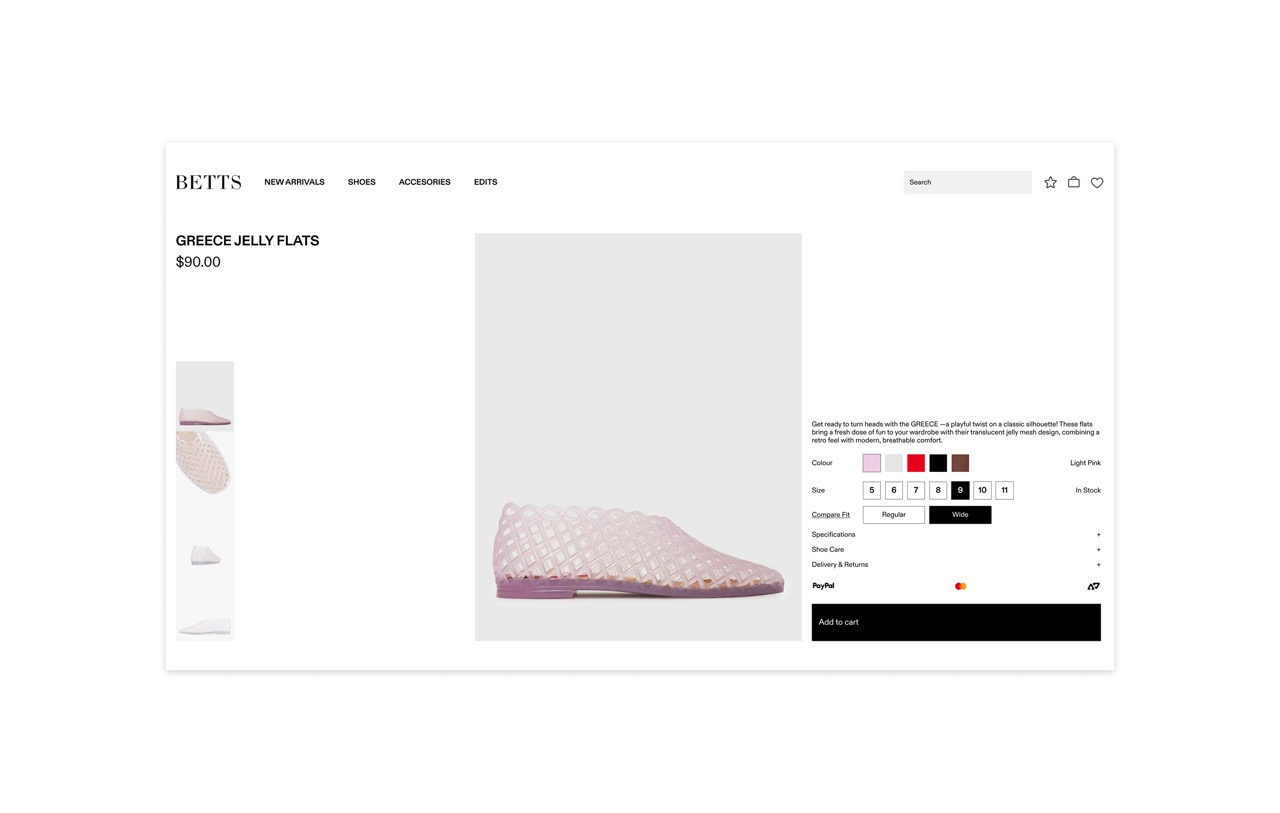This screenshot has height=813, width=1280.
Task: Click the Mastercard payment logo
Action: point(960,586)
